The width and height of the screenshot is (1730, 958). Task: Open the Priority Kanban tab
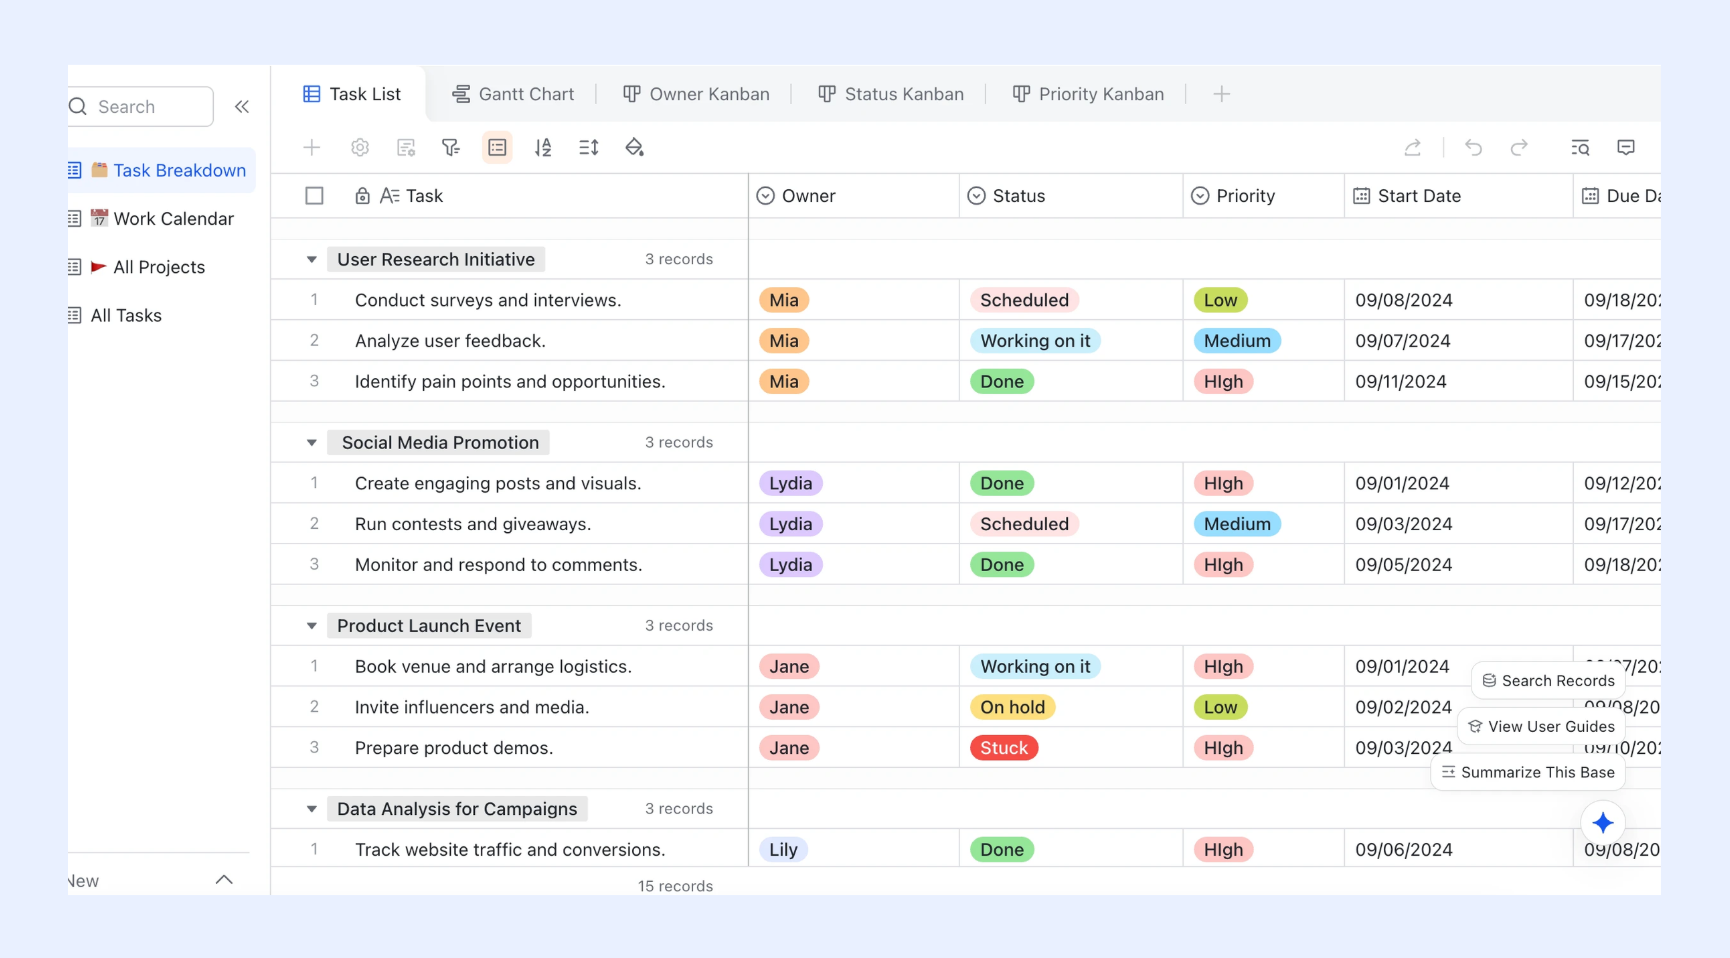pyautogui.click(x=1088, y=94)
